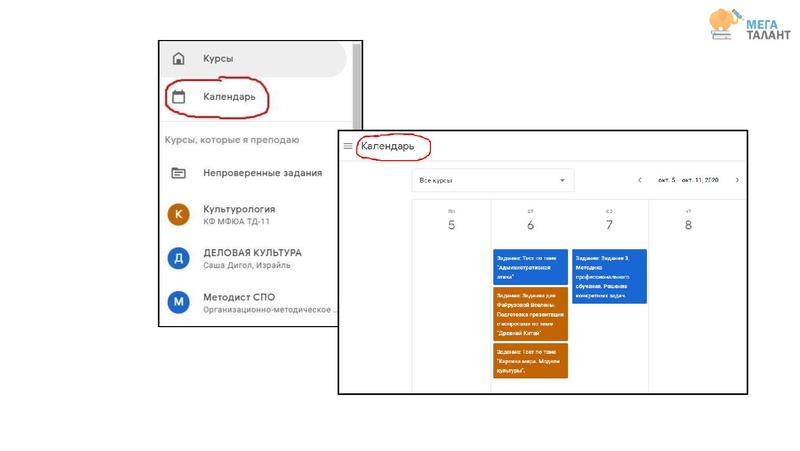The image size is (800, 451).
Task: Click the calendar icon in the sidebar
Action: [179, 97]
